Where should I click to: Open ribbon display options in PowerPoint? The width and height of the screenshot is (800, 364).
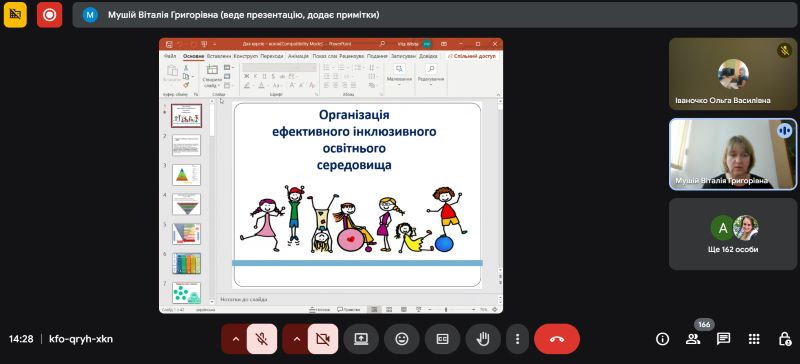click(x=444, y=44)
